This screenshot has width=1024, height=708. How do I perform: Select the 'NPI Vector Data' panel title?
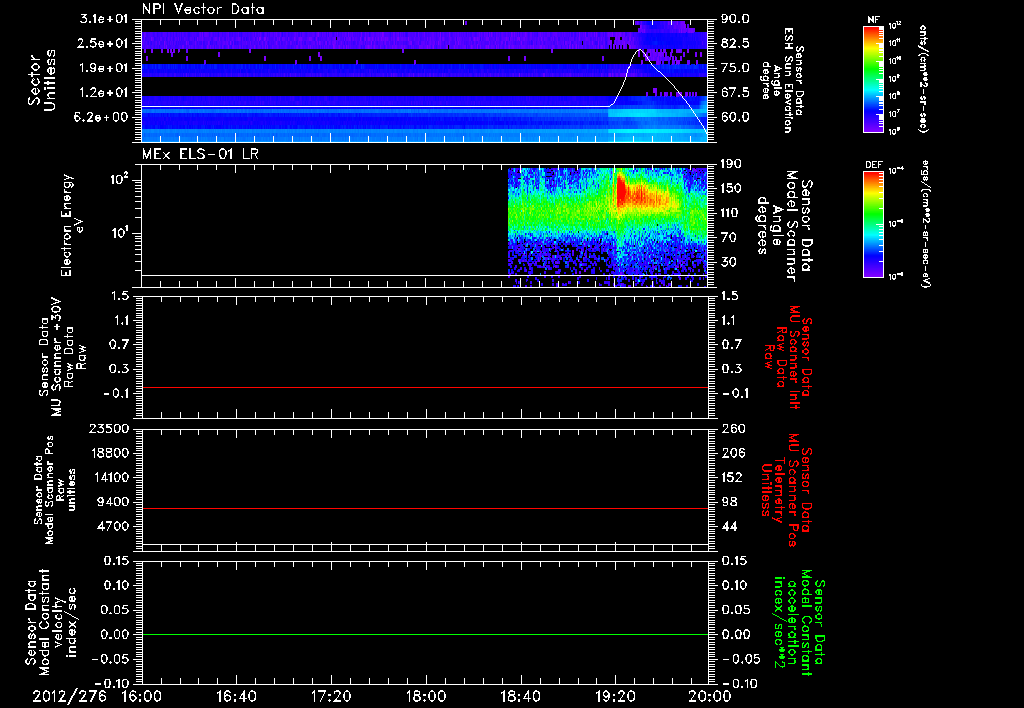(203, 9)
